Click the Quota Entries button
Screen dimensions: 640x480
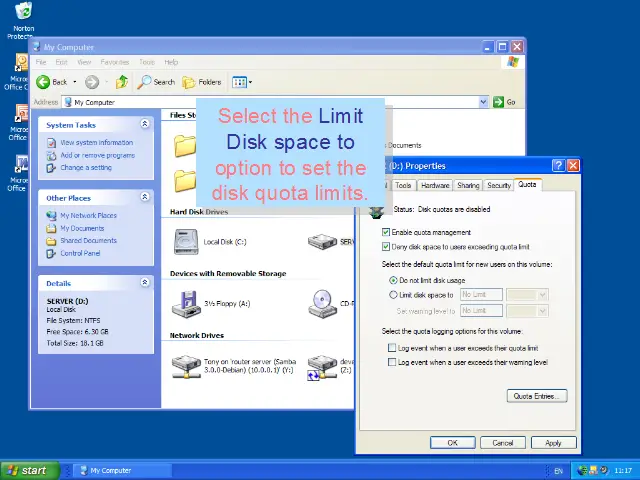(537, 396)
